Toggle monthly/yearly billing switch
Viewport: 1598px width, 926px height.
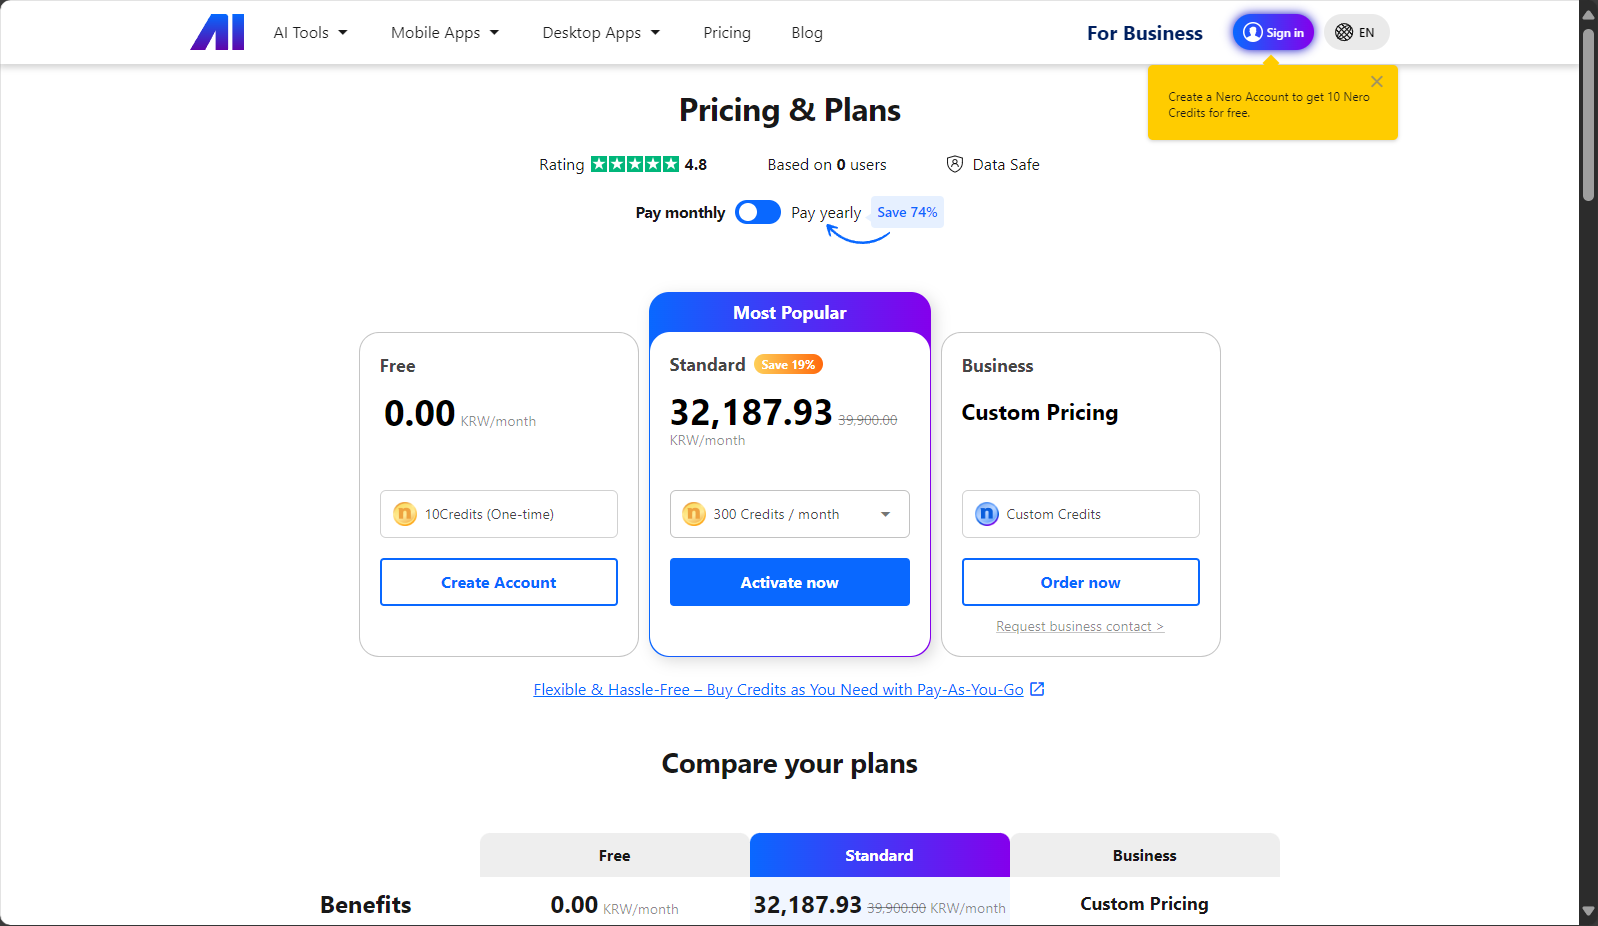pyautogui.click(x=757, y=212)
